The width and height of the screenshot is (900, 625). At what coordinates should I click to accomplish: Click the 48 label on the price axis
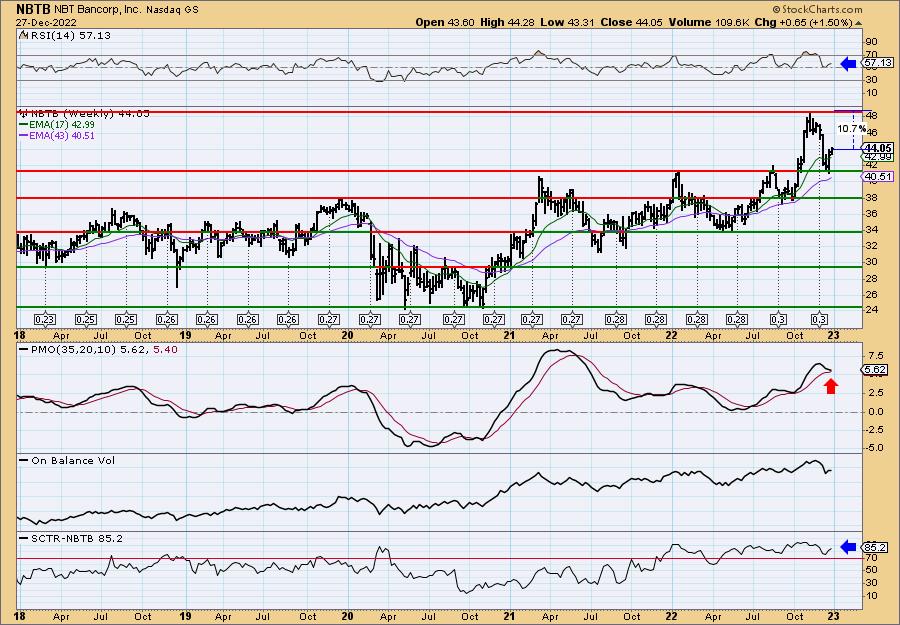(871, 115)
